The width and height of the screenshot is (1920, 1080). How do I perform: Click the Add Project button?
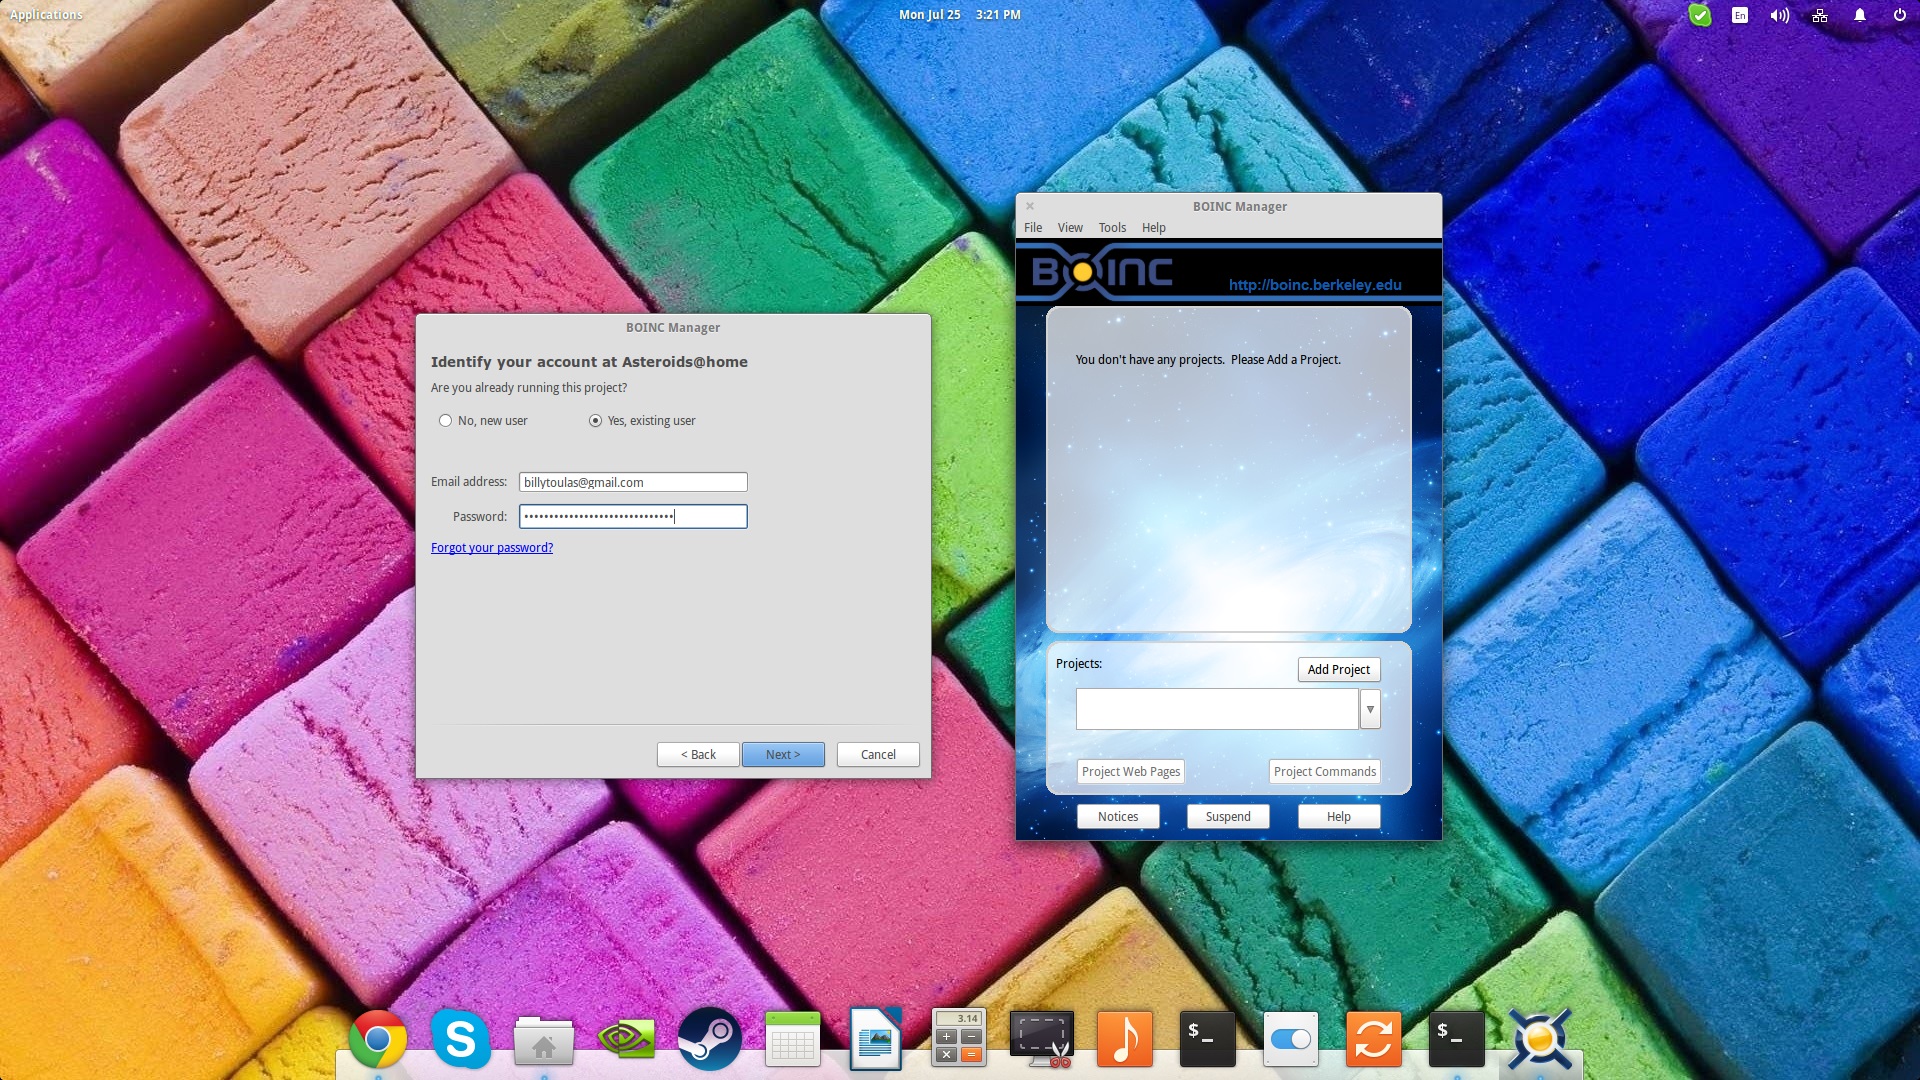pyautogui.click(x=1339, y=670)
